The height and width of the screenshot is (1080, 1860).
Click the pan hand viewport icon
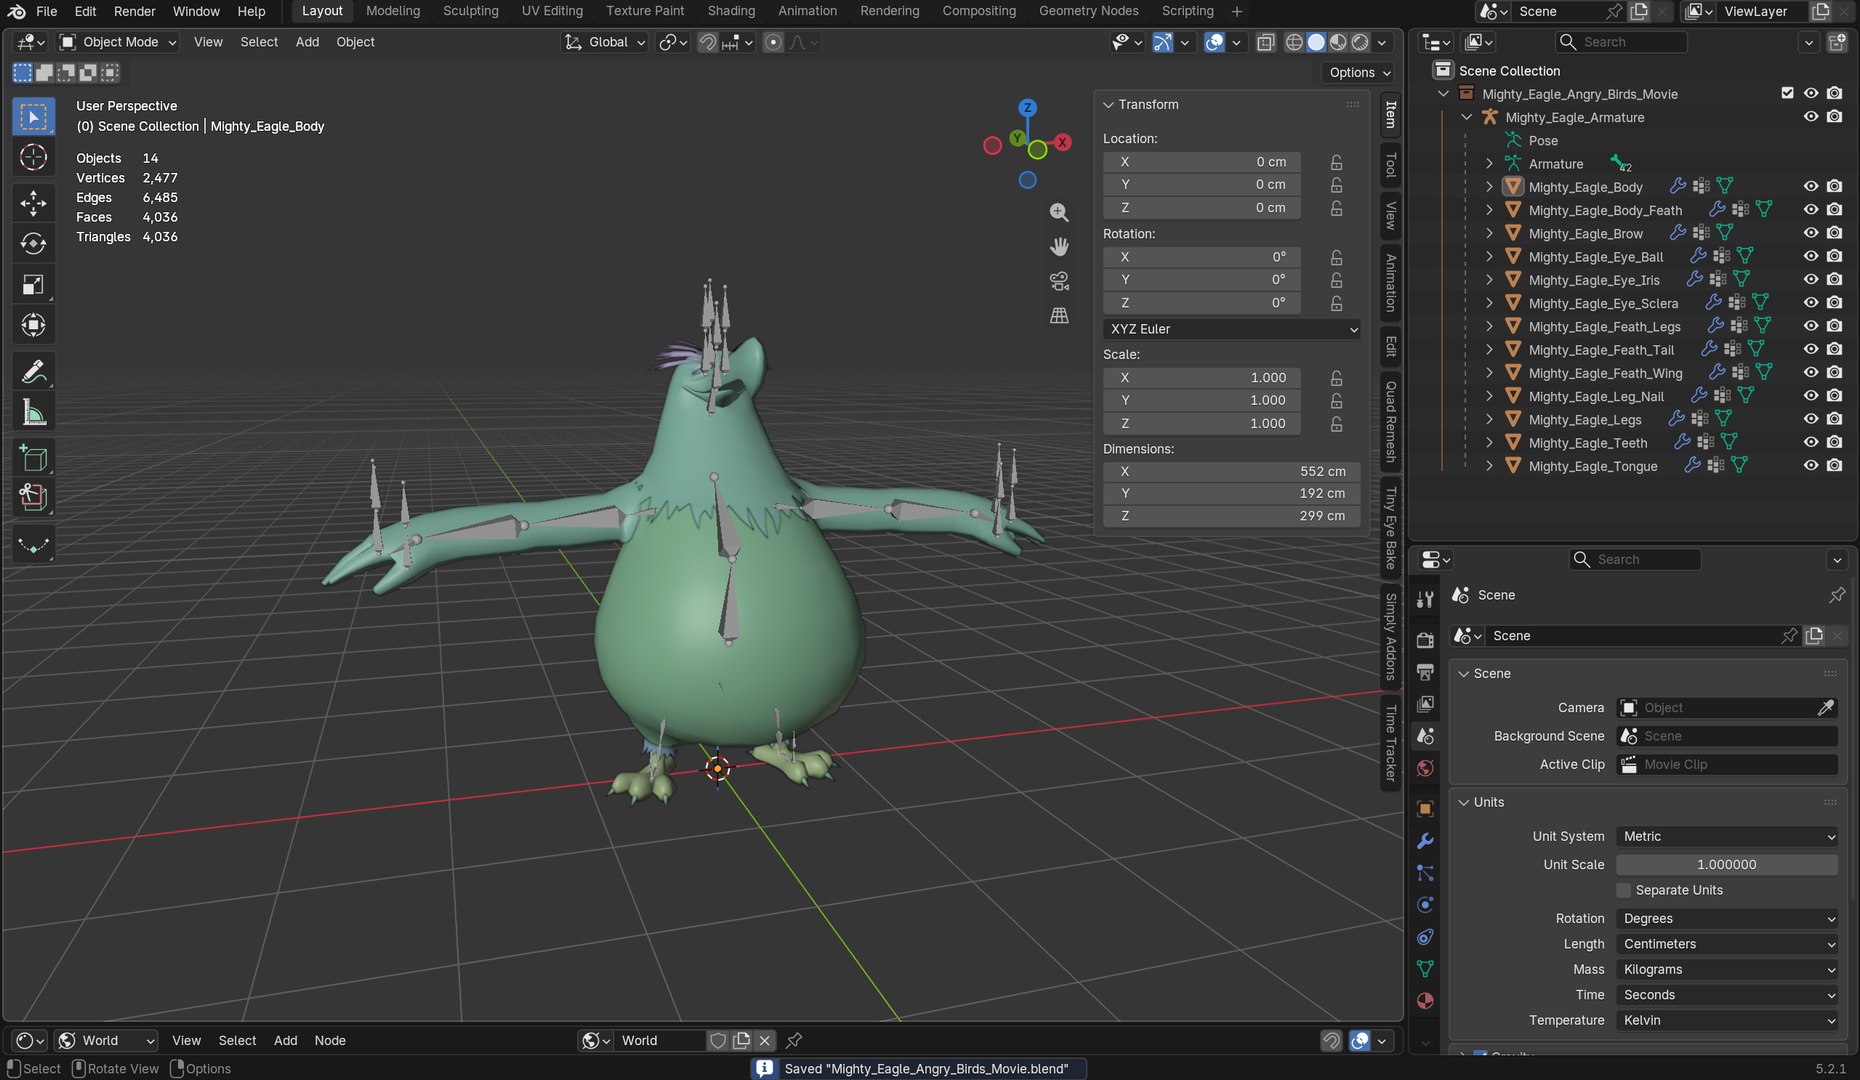(1059, 247)
